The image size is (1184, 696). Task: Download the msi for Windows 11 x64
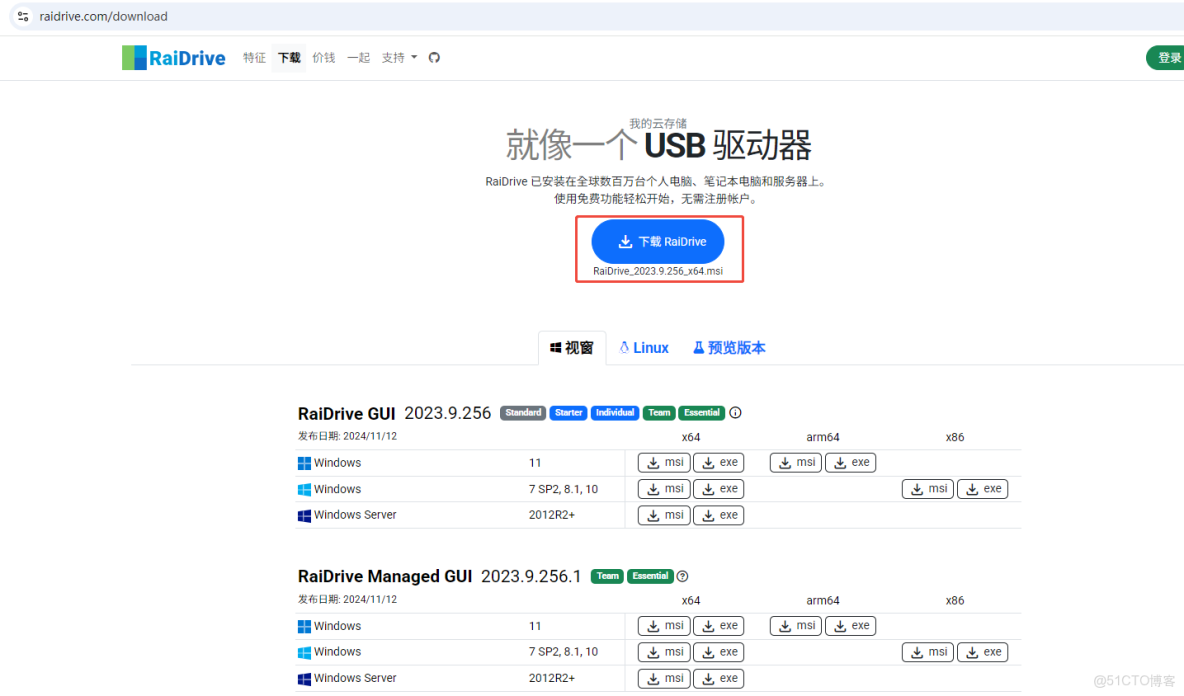coord(663,462)
